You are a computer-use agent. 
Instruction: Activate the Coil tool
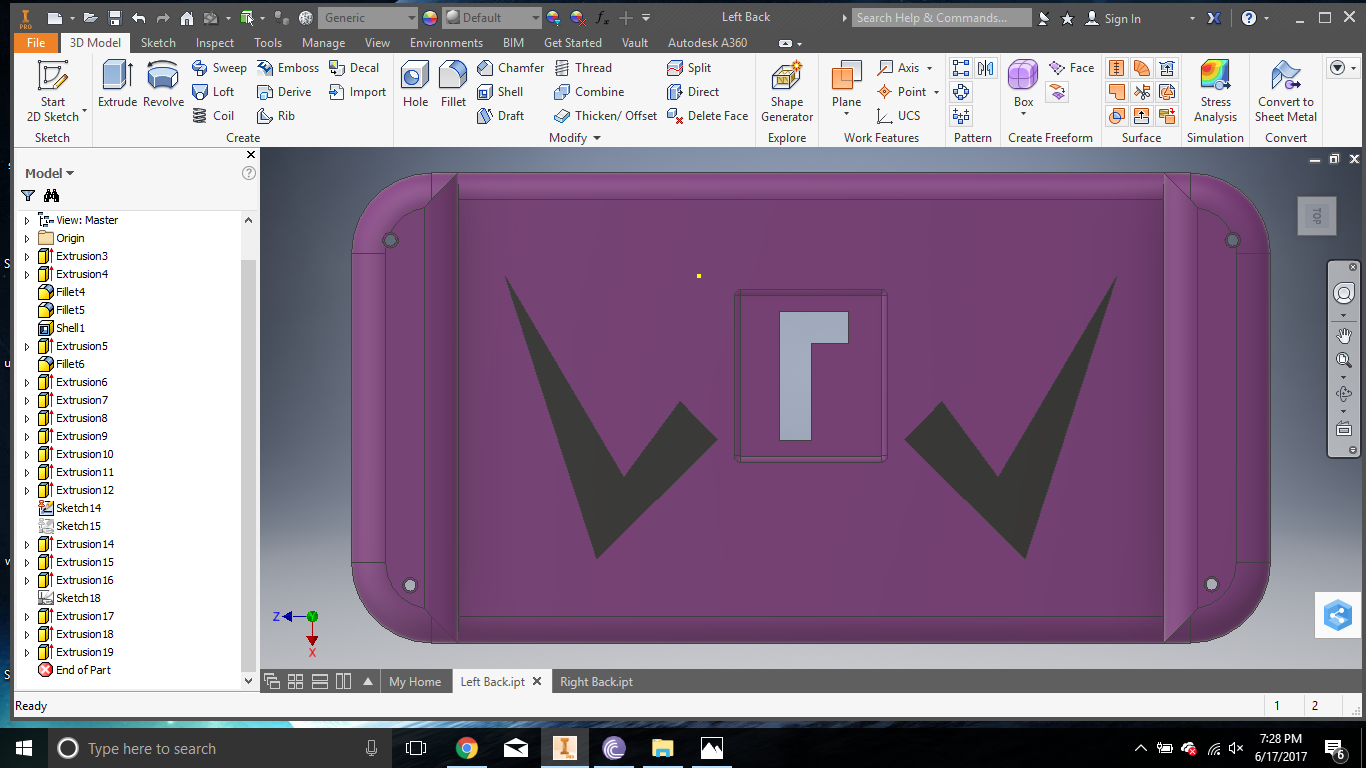[213, 116]
